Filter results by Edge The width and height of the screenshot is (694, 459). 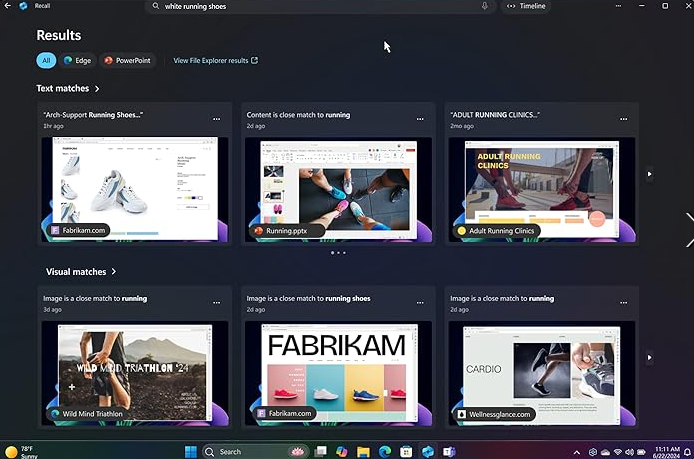point(77,60)
